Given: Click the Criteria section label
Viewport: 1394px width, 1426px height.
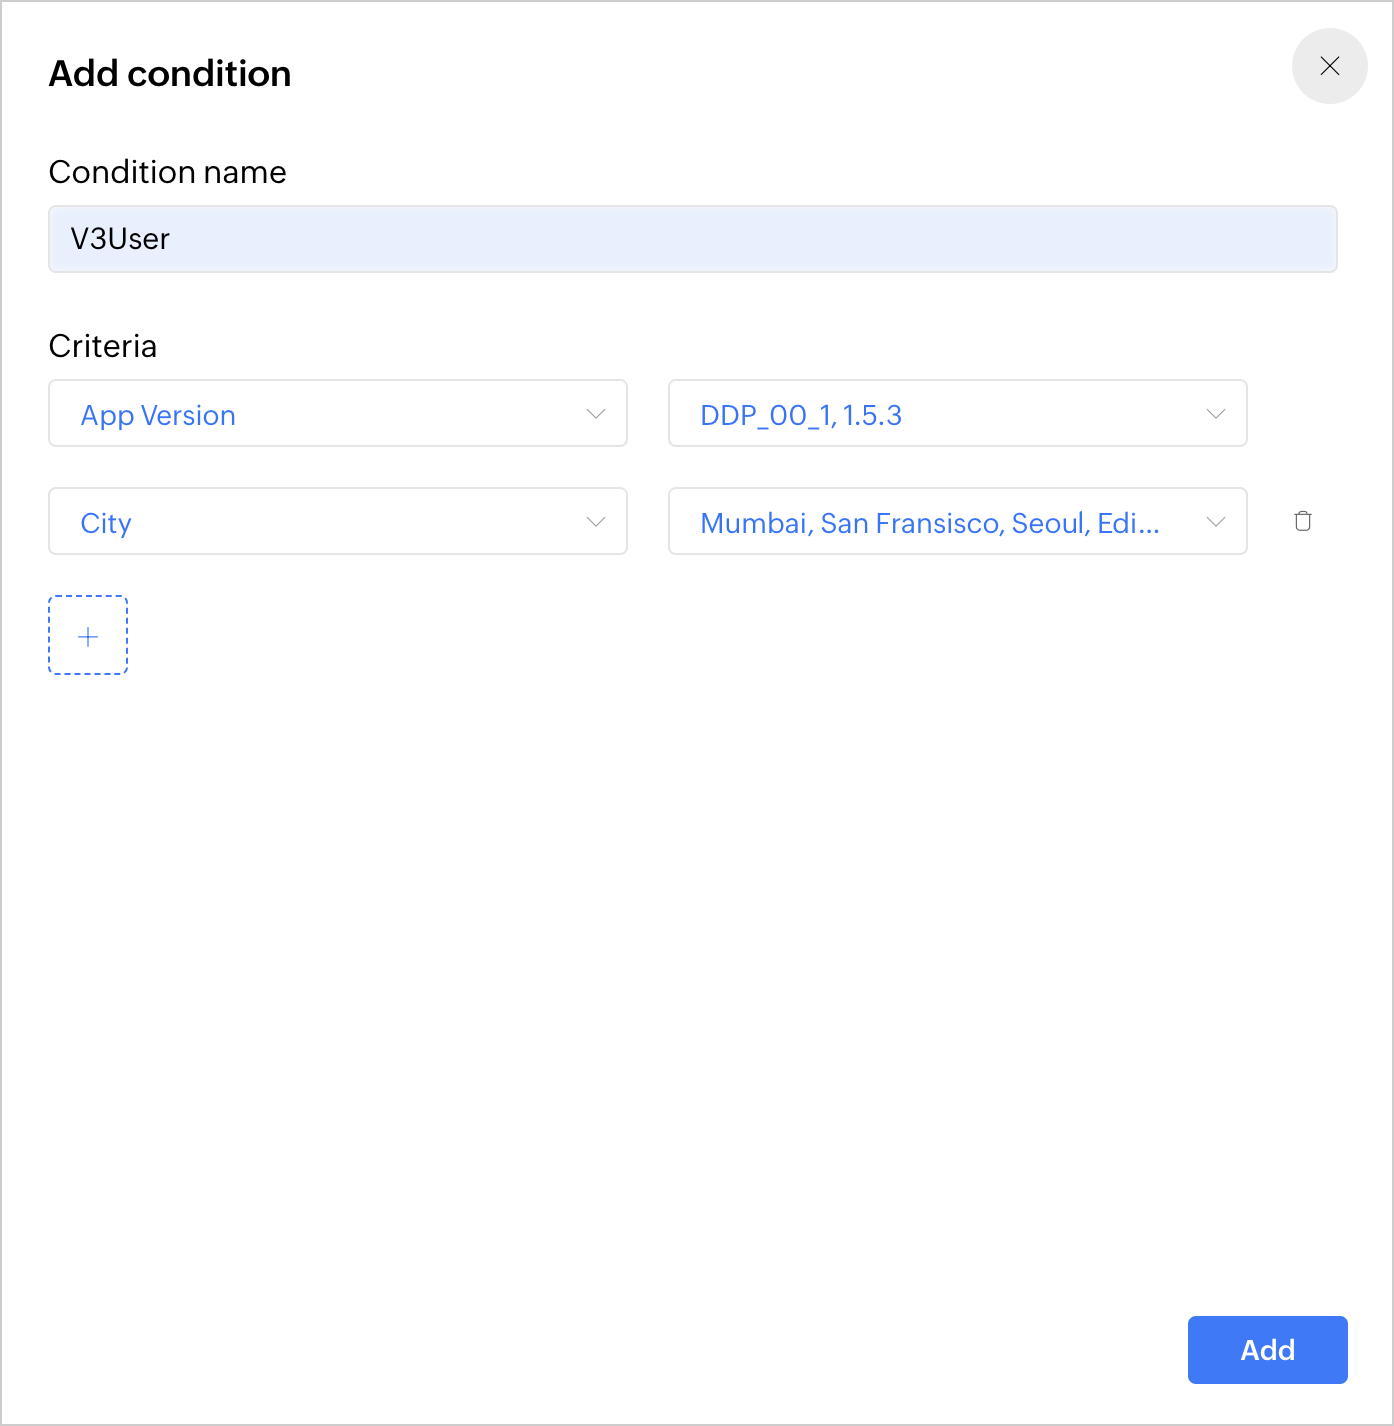Looking at the screenshot, I should (103, 346).
